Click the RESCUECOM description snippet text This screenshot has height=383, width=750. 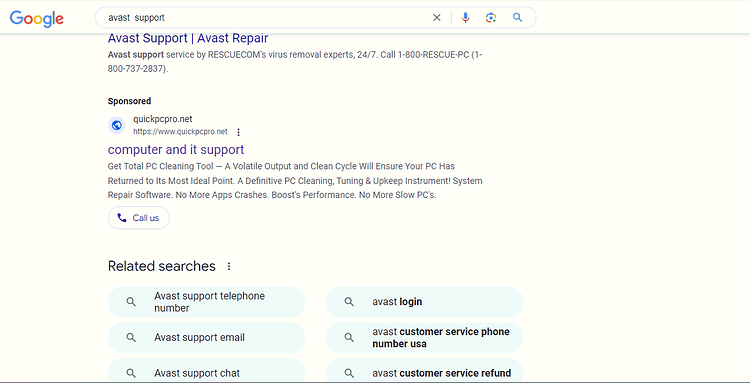pyautogui.click(x=295, y=62)
